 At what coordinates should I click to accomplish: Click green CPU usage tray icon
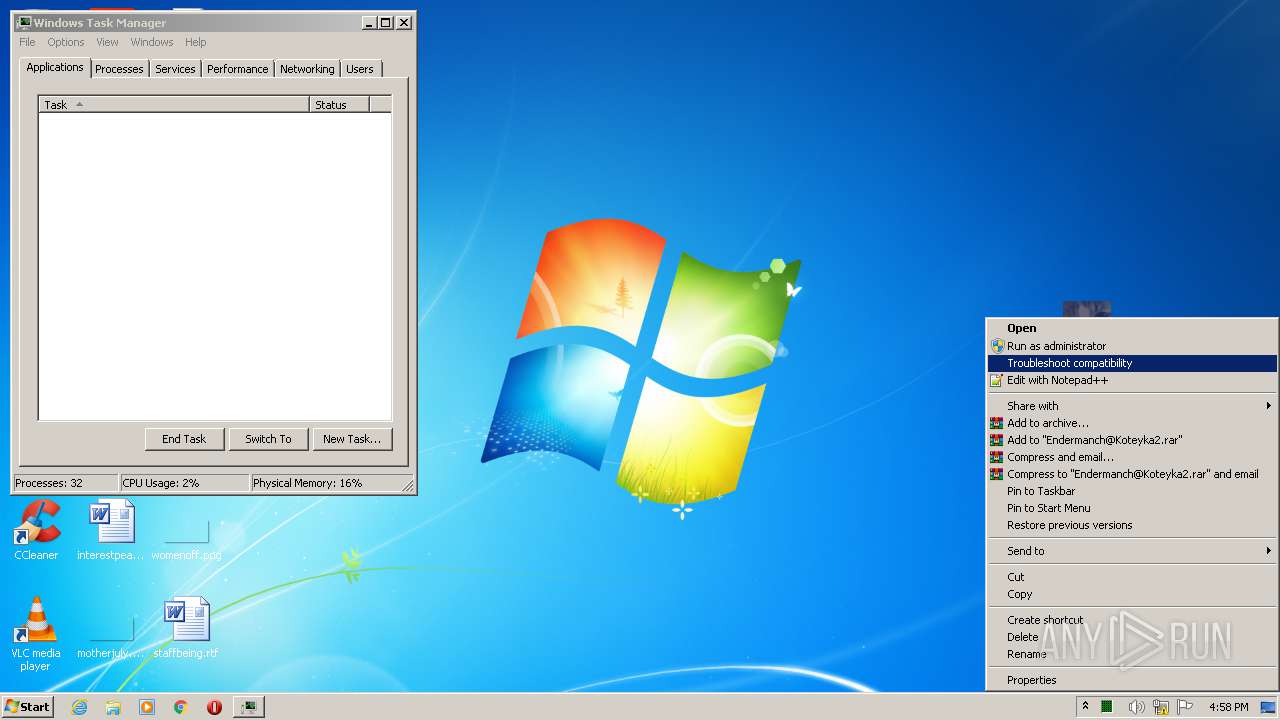coord(1107,707)
